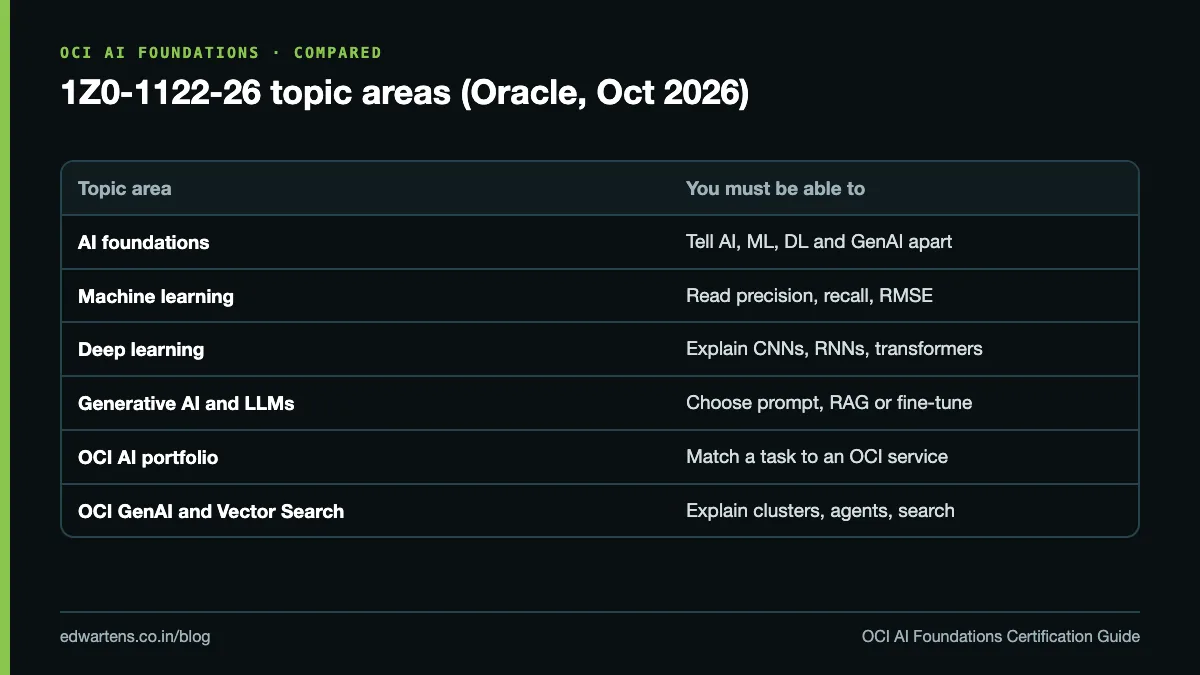The height and width of the screenshot is (675, 1200).
Task: Click 'Choose prompt, RAG or fine-tune' cell
Action: tap(829, 404)
